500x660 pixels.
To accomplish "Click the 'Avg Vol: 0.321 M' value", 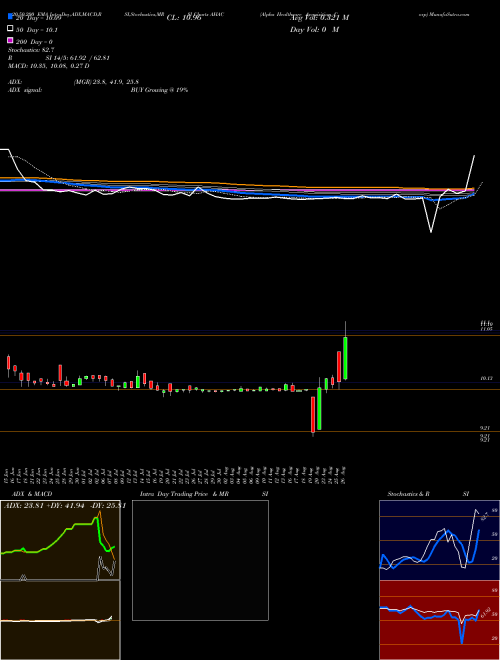I will pos(319,18).
